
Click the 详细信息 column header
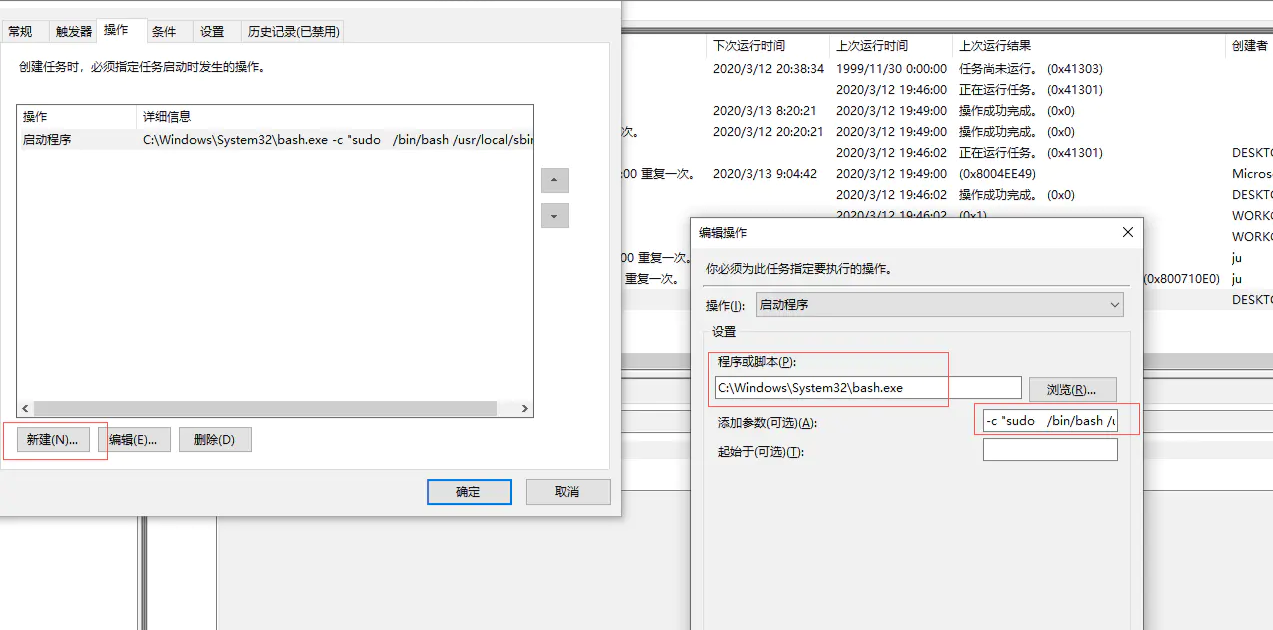[334, 117]
